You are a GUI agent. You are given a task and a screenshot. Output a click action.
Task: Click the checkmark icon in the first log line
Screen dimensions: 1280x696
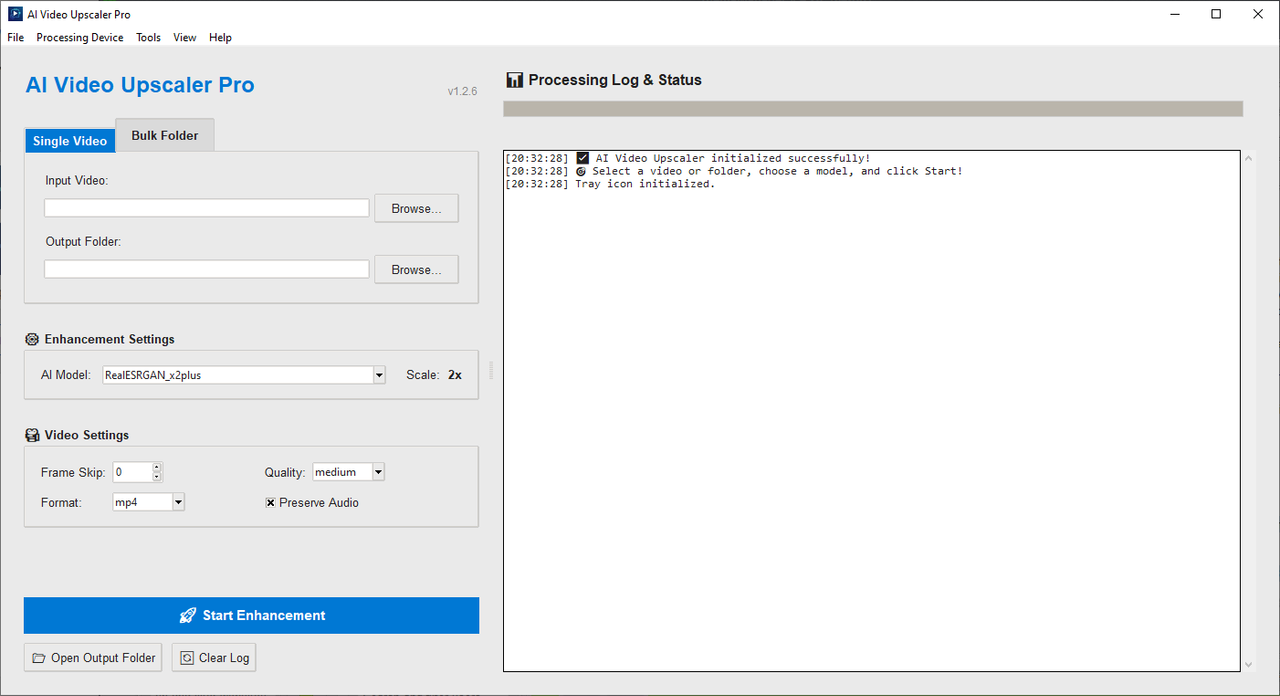pos(583,158)
